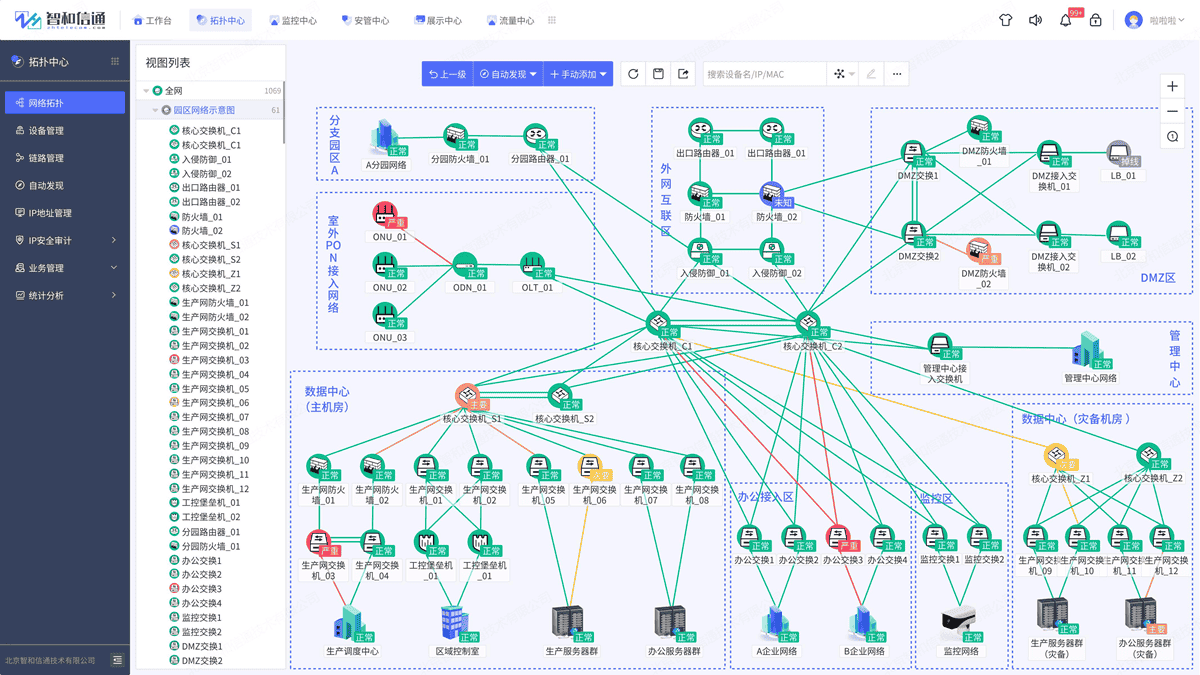The image size is (1200, 675).
Task: Click the 管理中心网络 building icon
Action: [1089, 351]
